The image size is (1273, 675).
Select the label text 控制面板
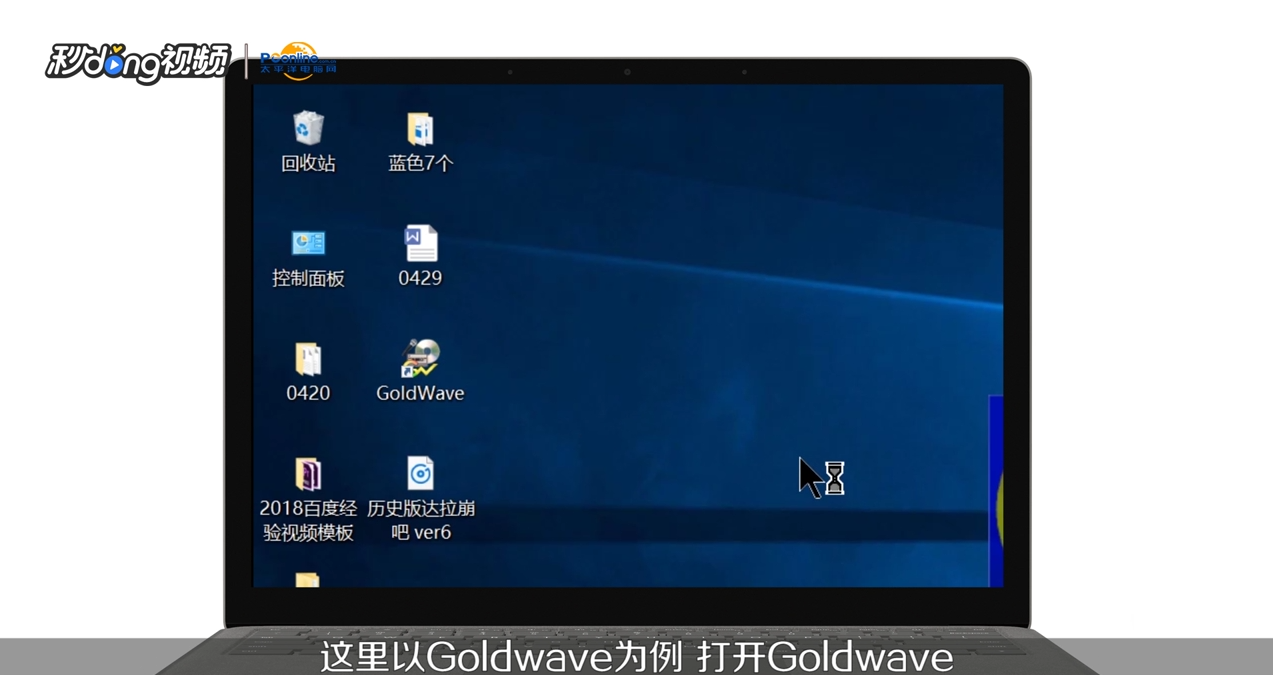pyautogui.click(x=308, y=278)
